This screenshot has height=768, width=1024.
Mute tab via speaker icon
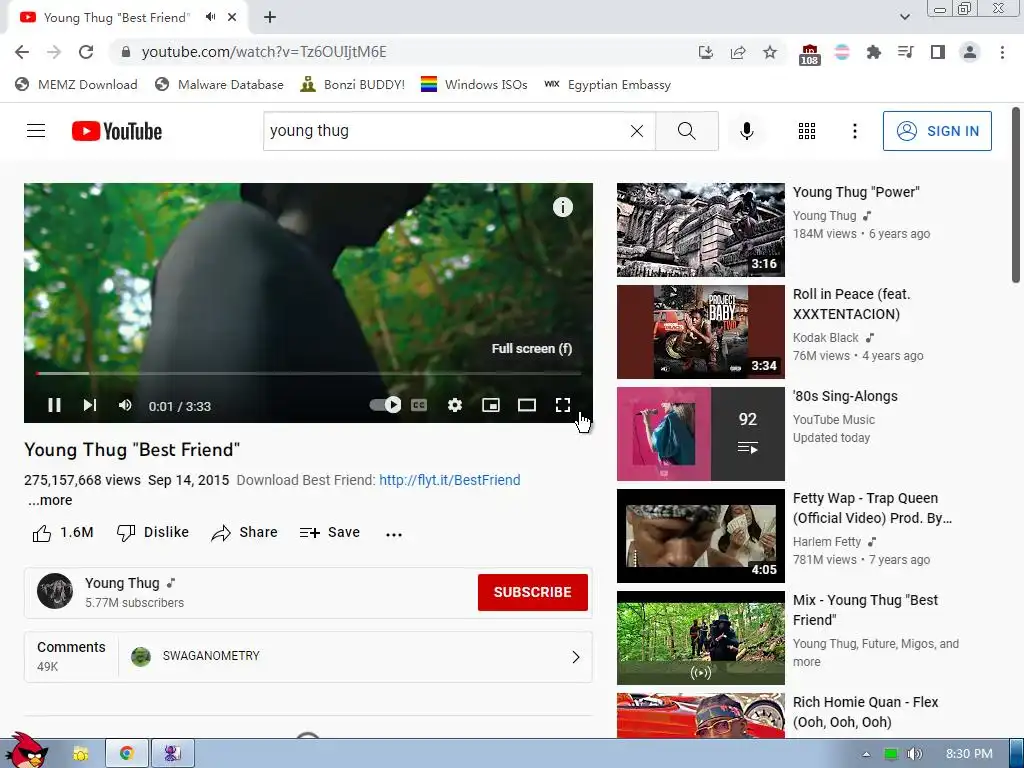click(210, 17)
